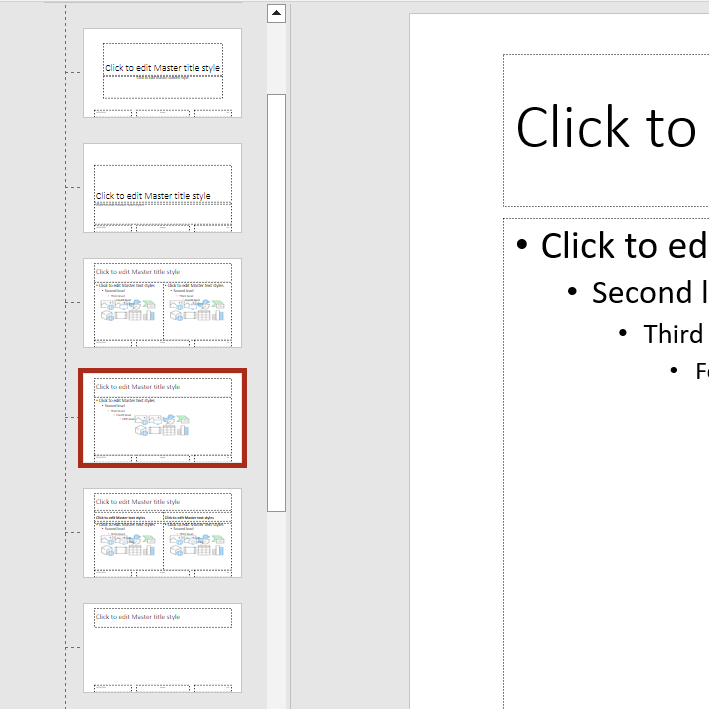
Task: Click the highlighted Title and Content layout thumbnail
Action: click(162, 418)
